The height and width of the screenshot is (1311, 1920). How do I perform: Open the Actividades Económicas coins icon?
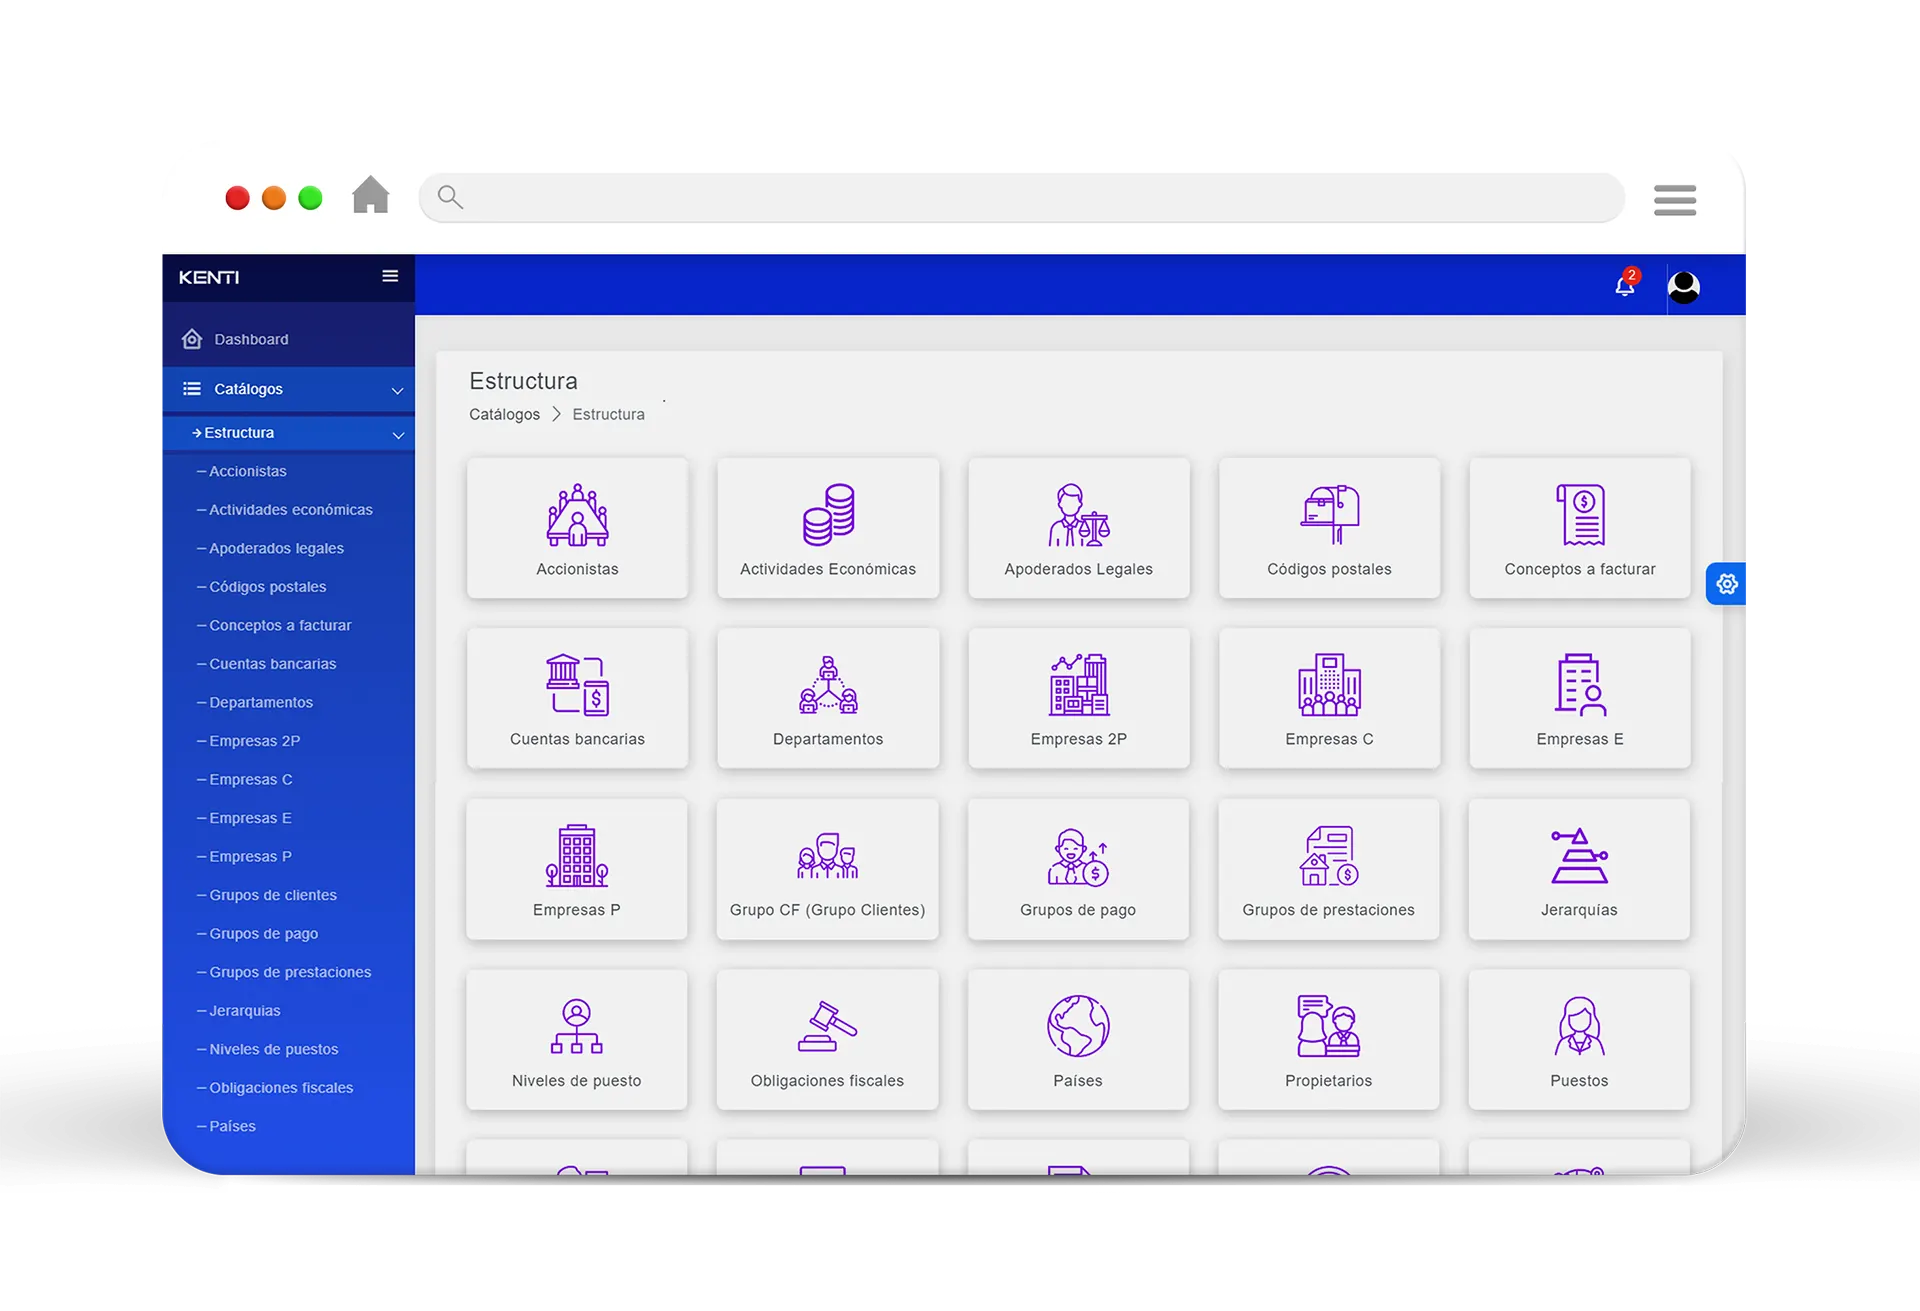click(x=828, y=515)
